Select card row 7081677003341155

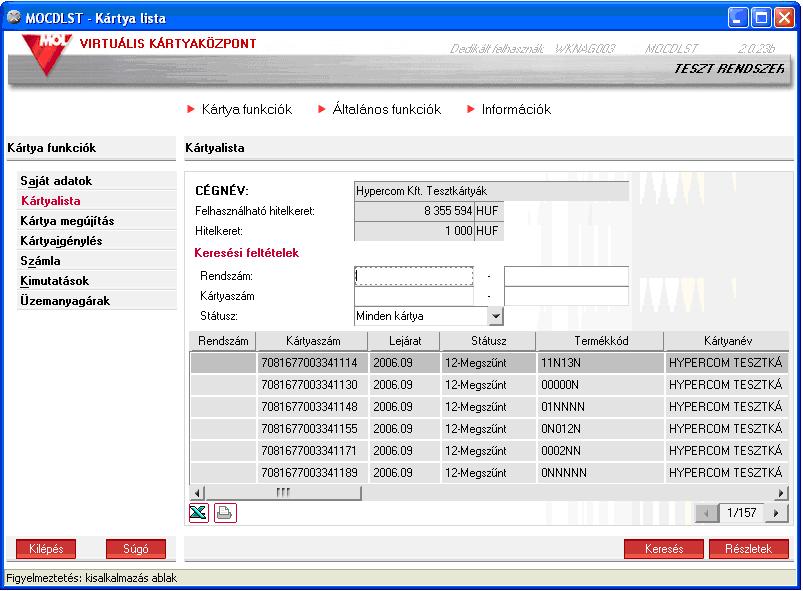(x=489, y=429)
